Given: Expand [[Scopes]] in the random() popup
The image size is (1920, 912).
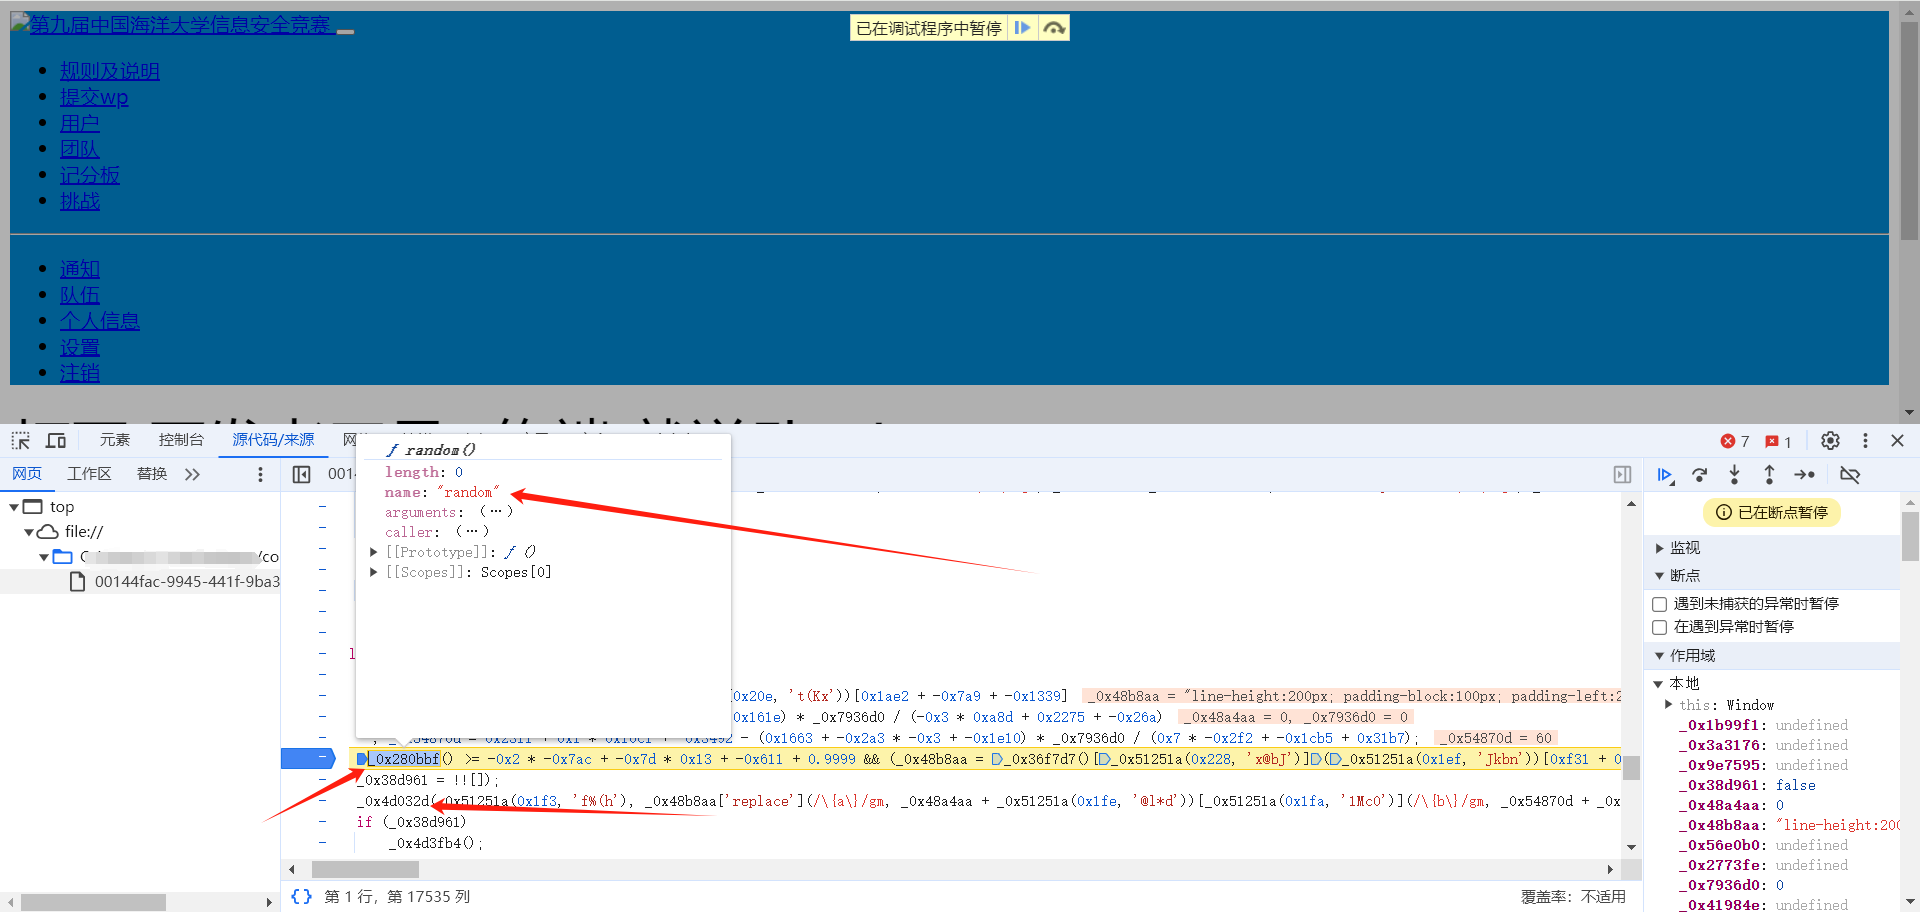Looking at the screenshot, I should 374,572.
